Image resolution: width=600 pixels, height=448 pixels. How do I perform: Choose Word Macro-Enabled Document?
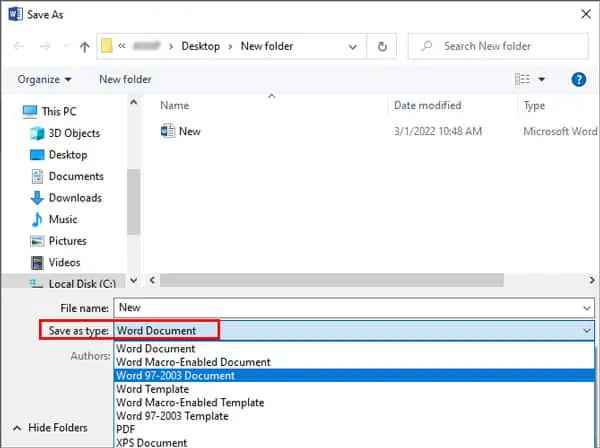coord(354,362)
